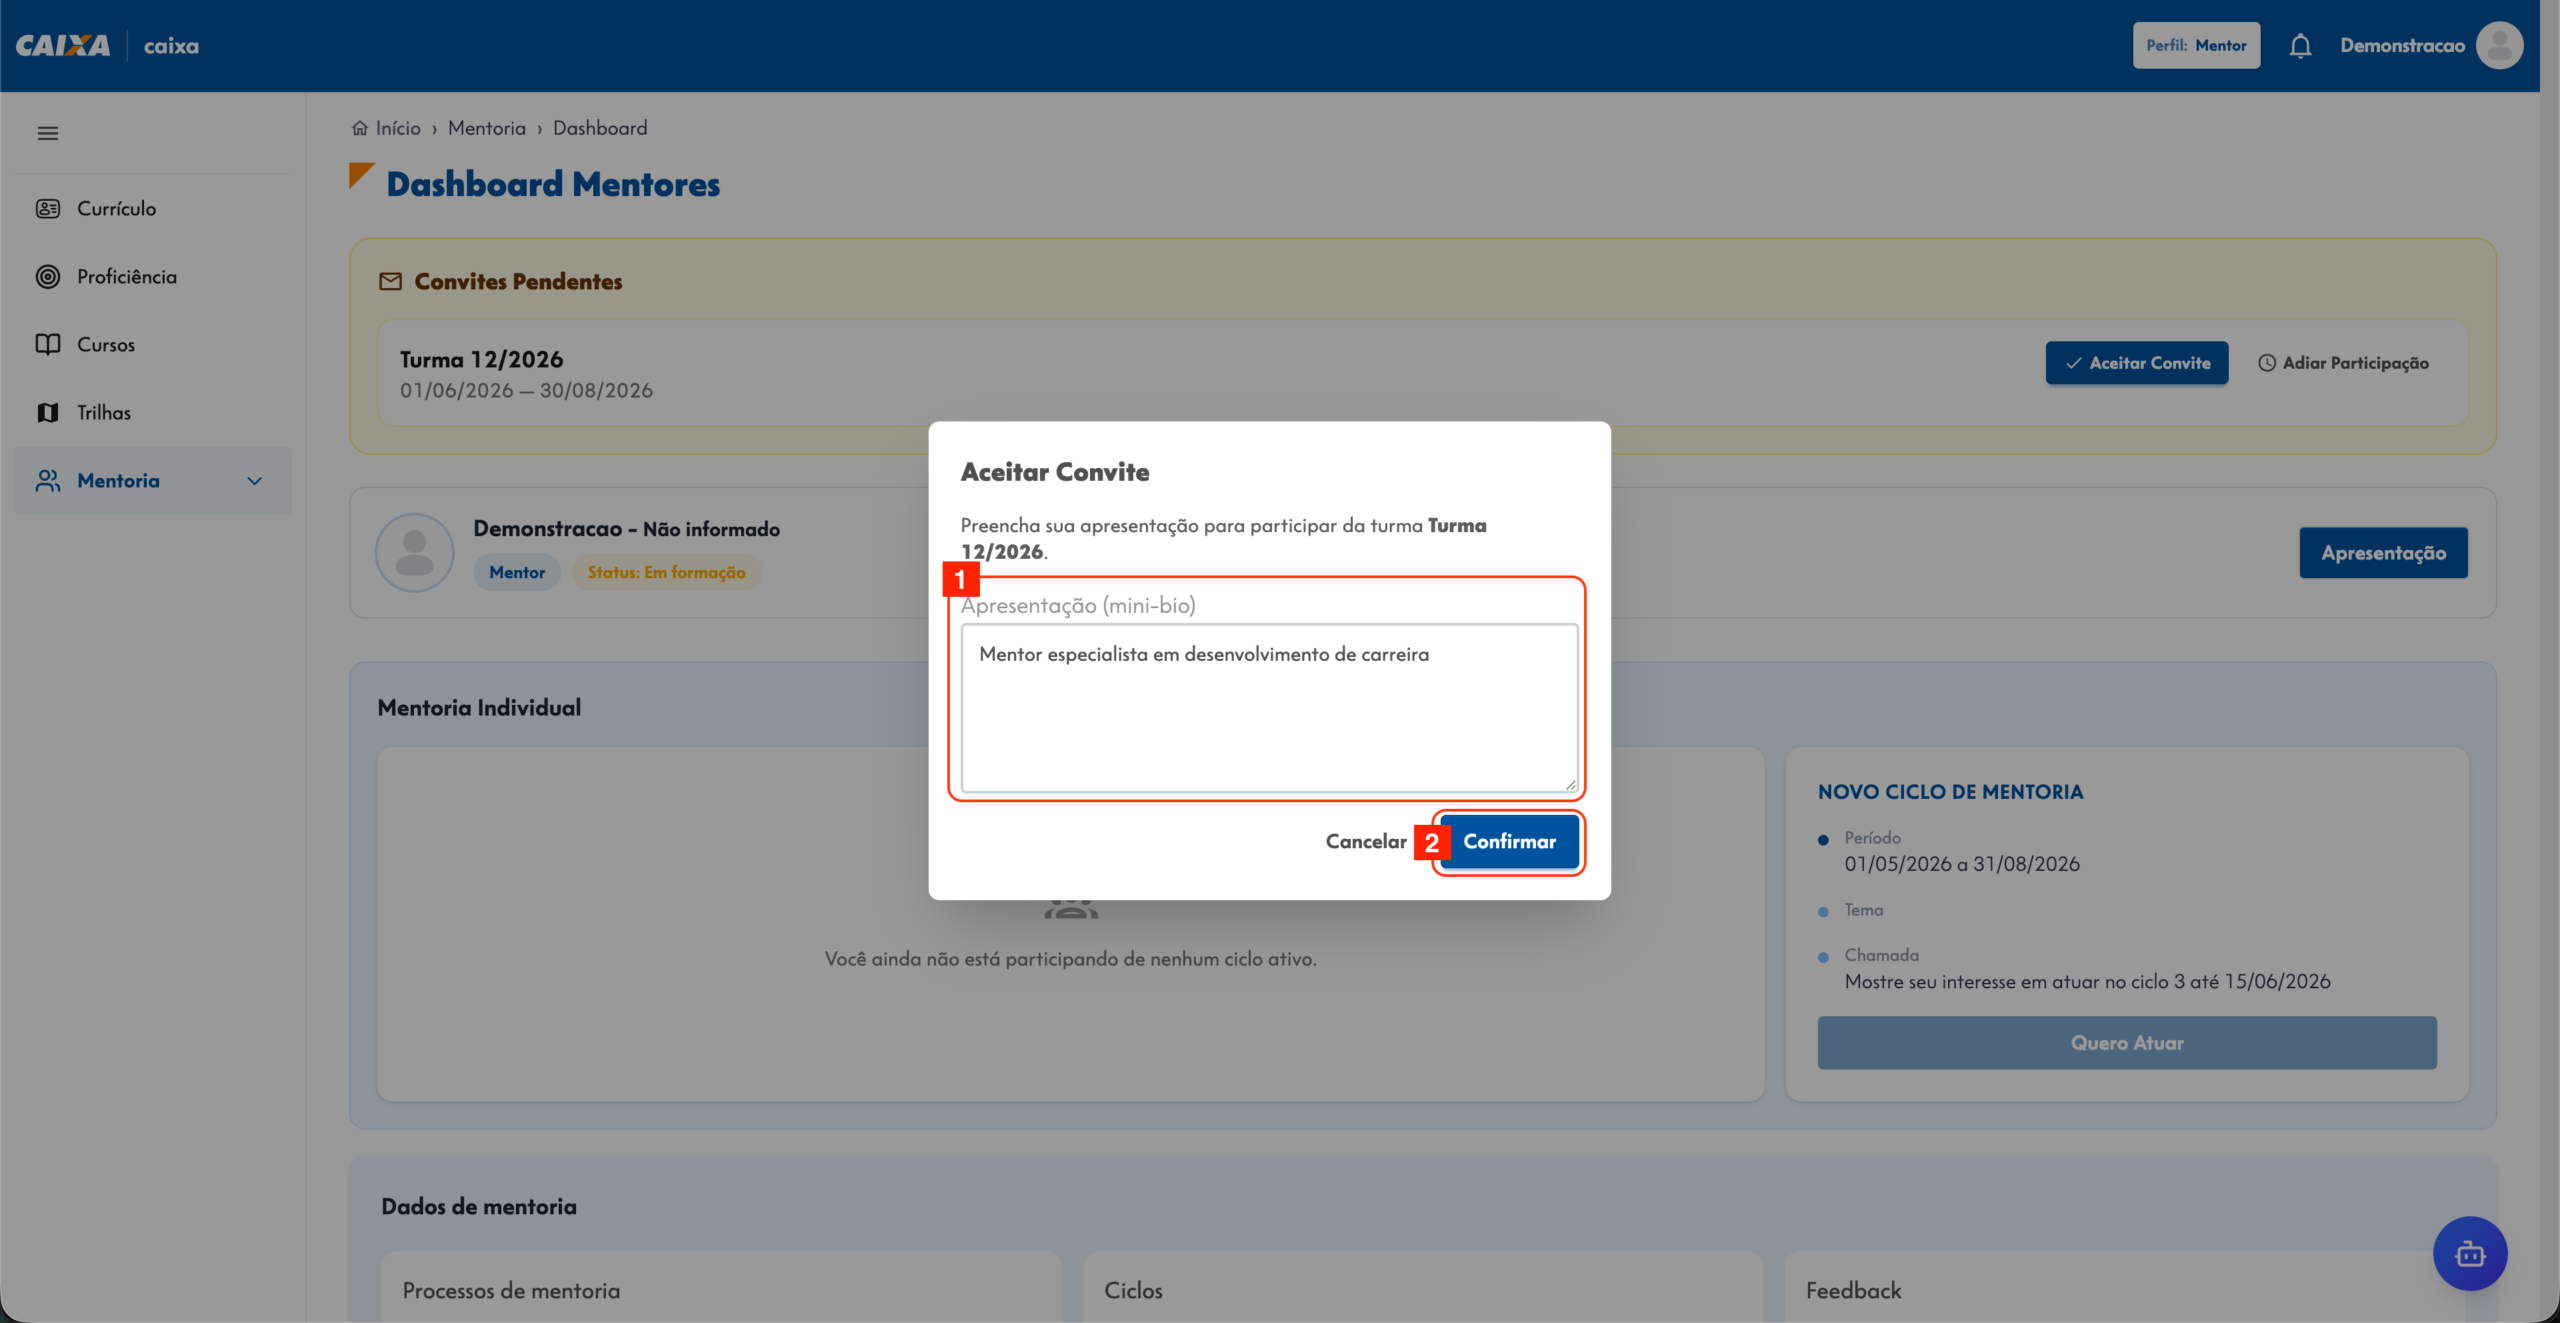Click Adiar Participação button
The height and width of the screenshot is (1323, 2560).
pyautogui.click(x=2343, y=363)
